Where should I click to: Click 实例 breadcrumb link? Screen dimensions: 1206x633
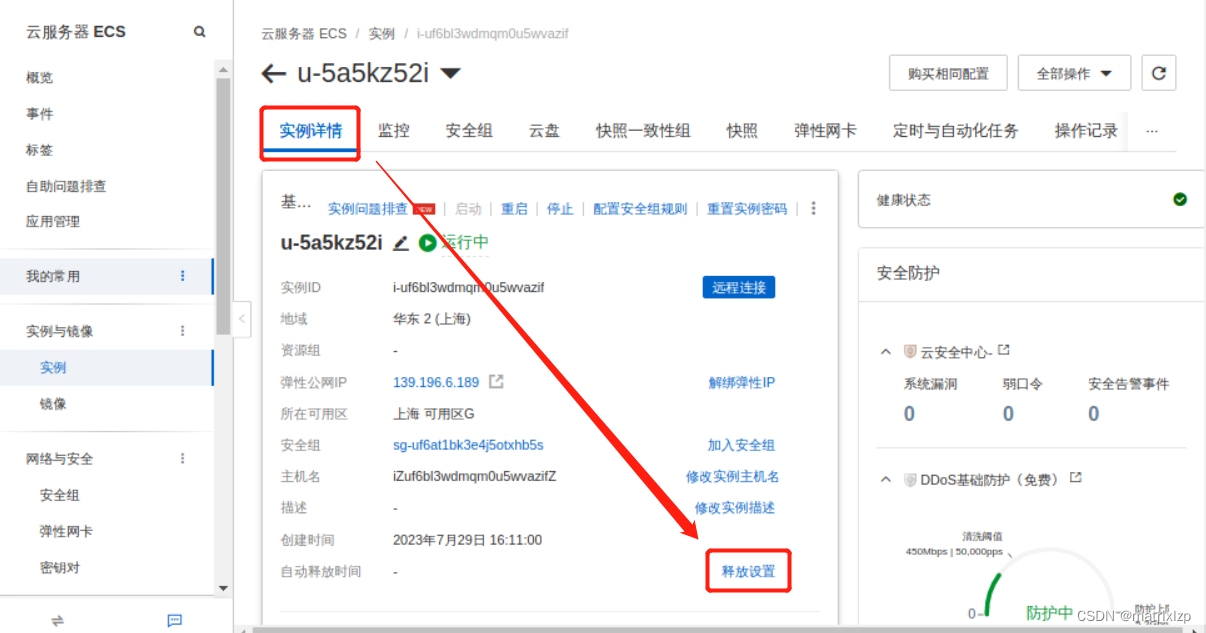381,33
